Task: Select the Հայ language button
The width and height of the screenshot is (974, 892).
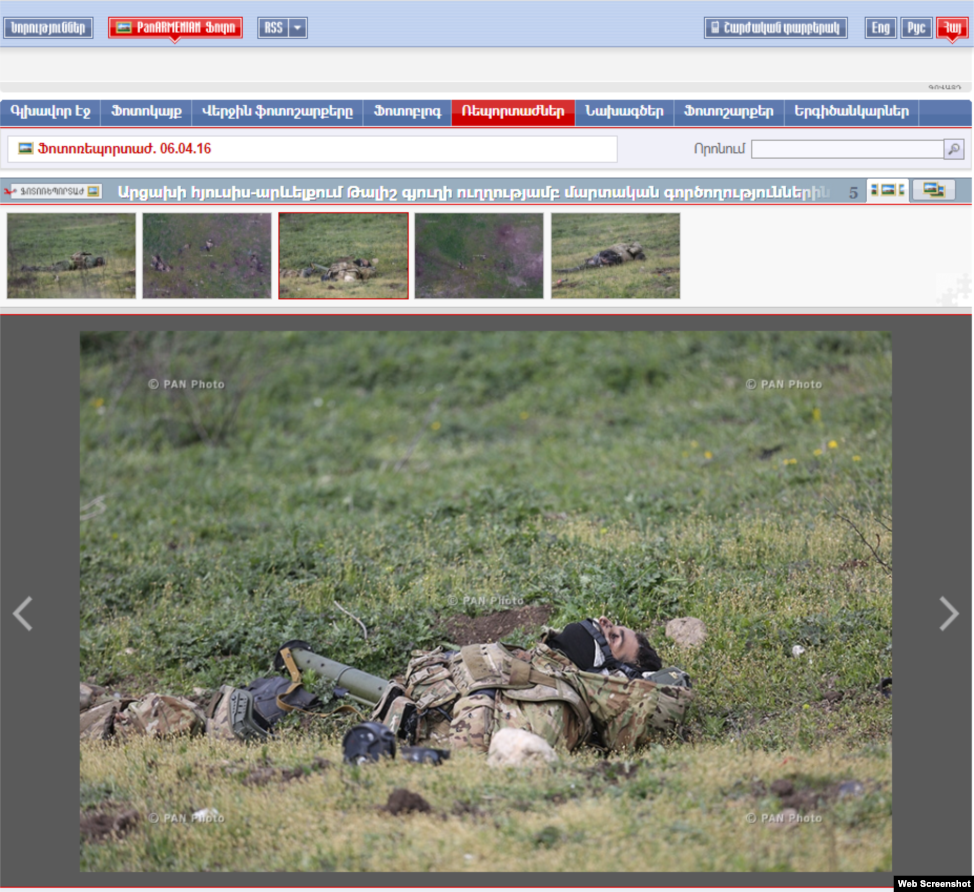Action: tap(951, 28)
